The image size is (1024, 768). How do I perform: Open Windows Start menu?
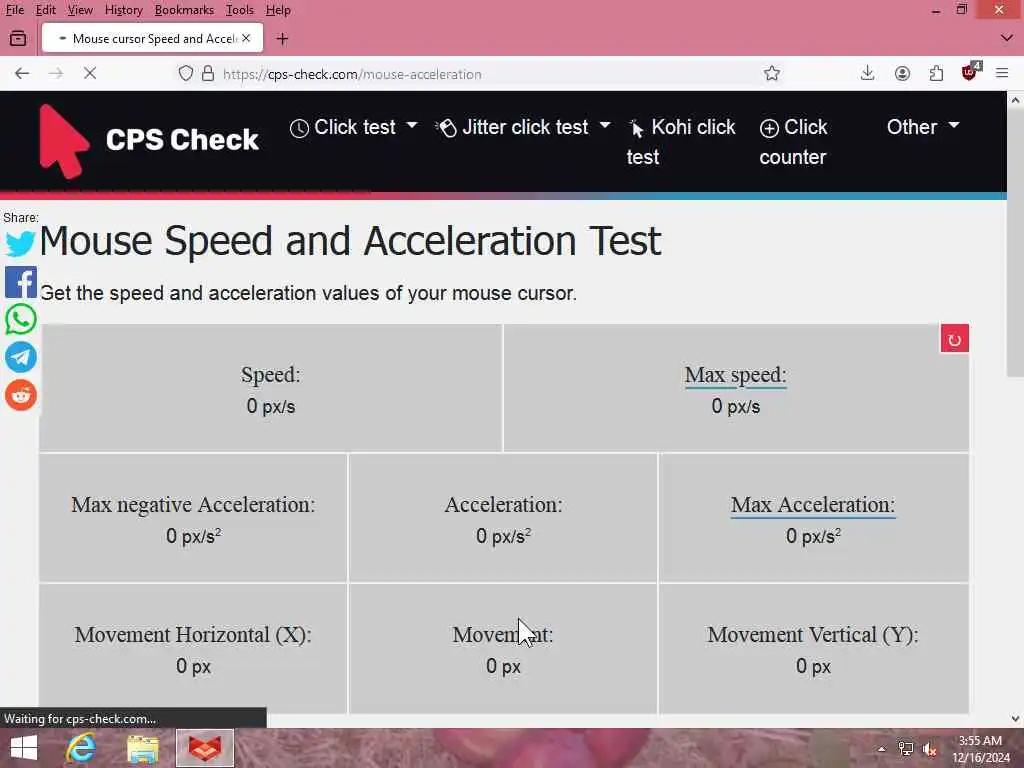coord(24,748)
